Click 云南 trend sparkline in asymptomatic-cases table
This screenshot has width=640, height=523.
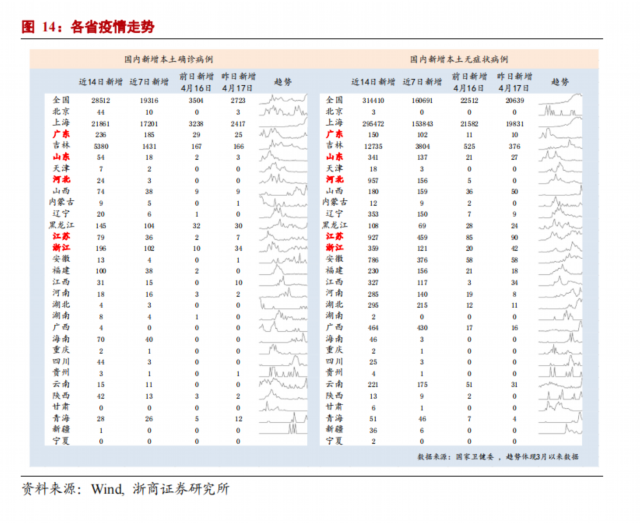565,383
